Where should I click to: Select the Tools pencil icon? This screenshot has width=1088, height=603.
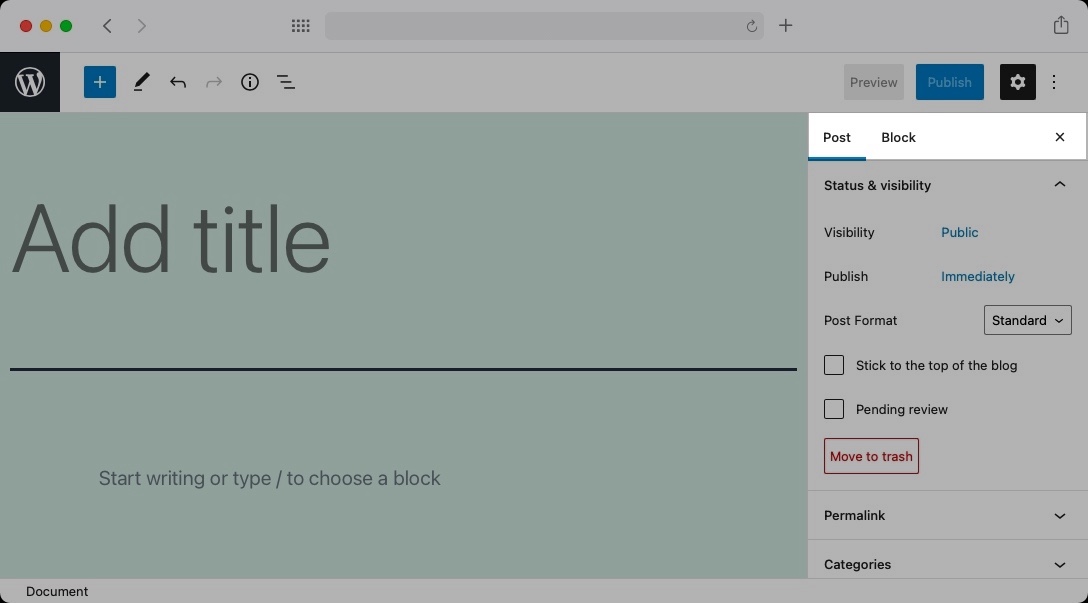[140, 82]
